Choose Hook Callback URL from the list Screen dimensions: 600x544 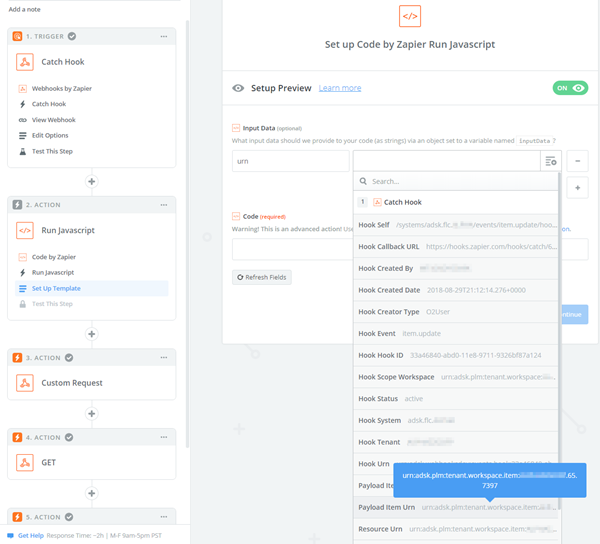tap(456, 247)
